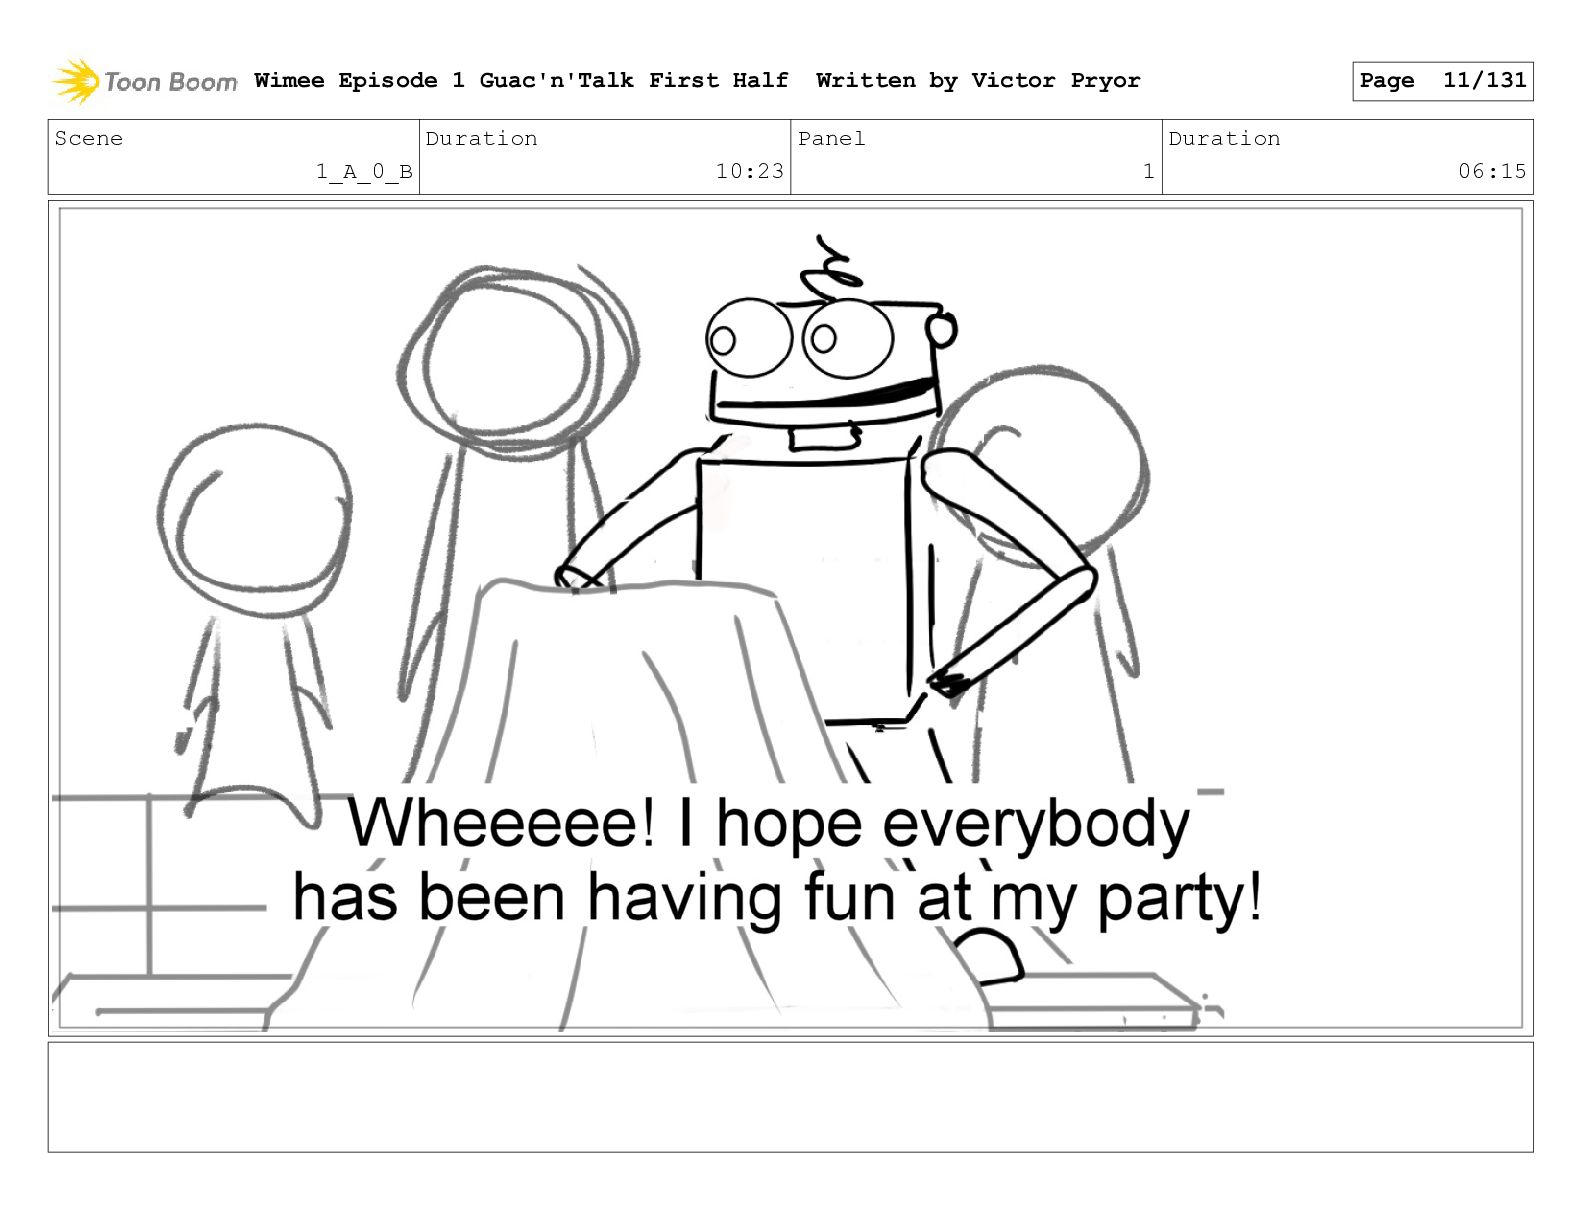Click caption line 'Wheeeee! I hope everybody'
The height and width of the screenshot is (1224, 1584).
[x=768, y=823]
